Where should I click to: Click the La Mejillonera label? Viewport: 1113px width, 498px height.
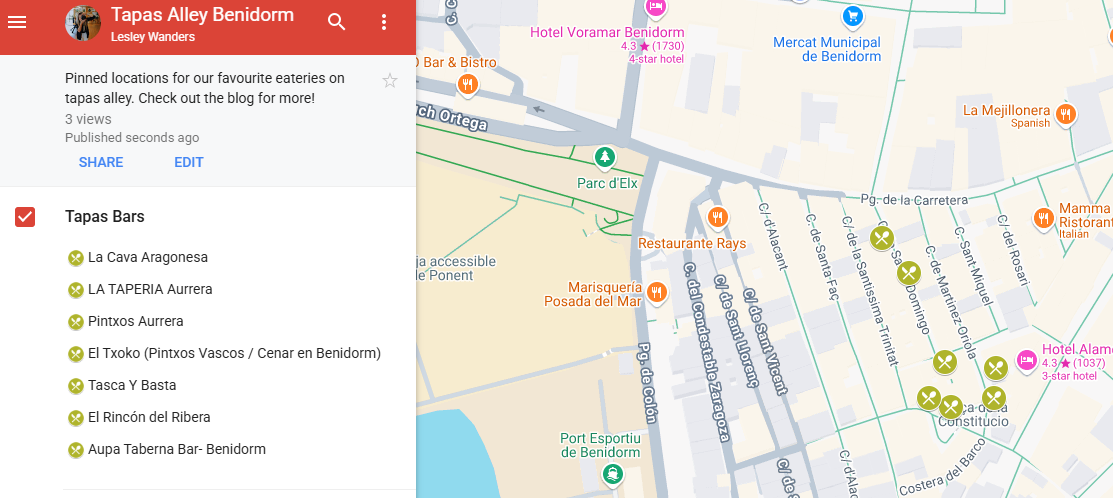tap(1006, 111)
